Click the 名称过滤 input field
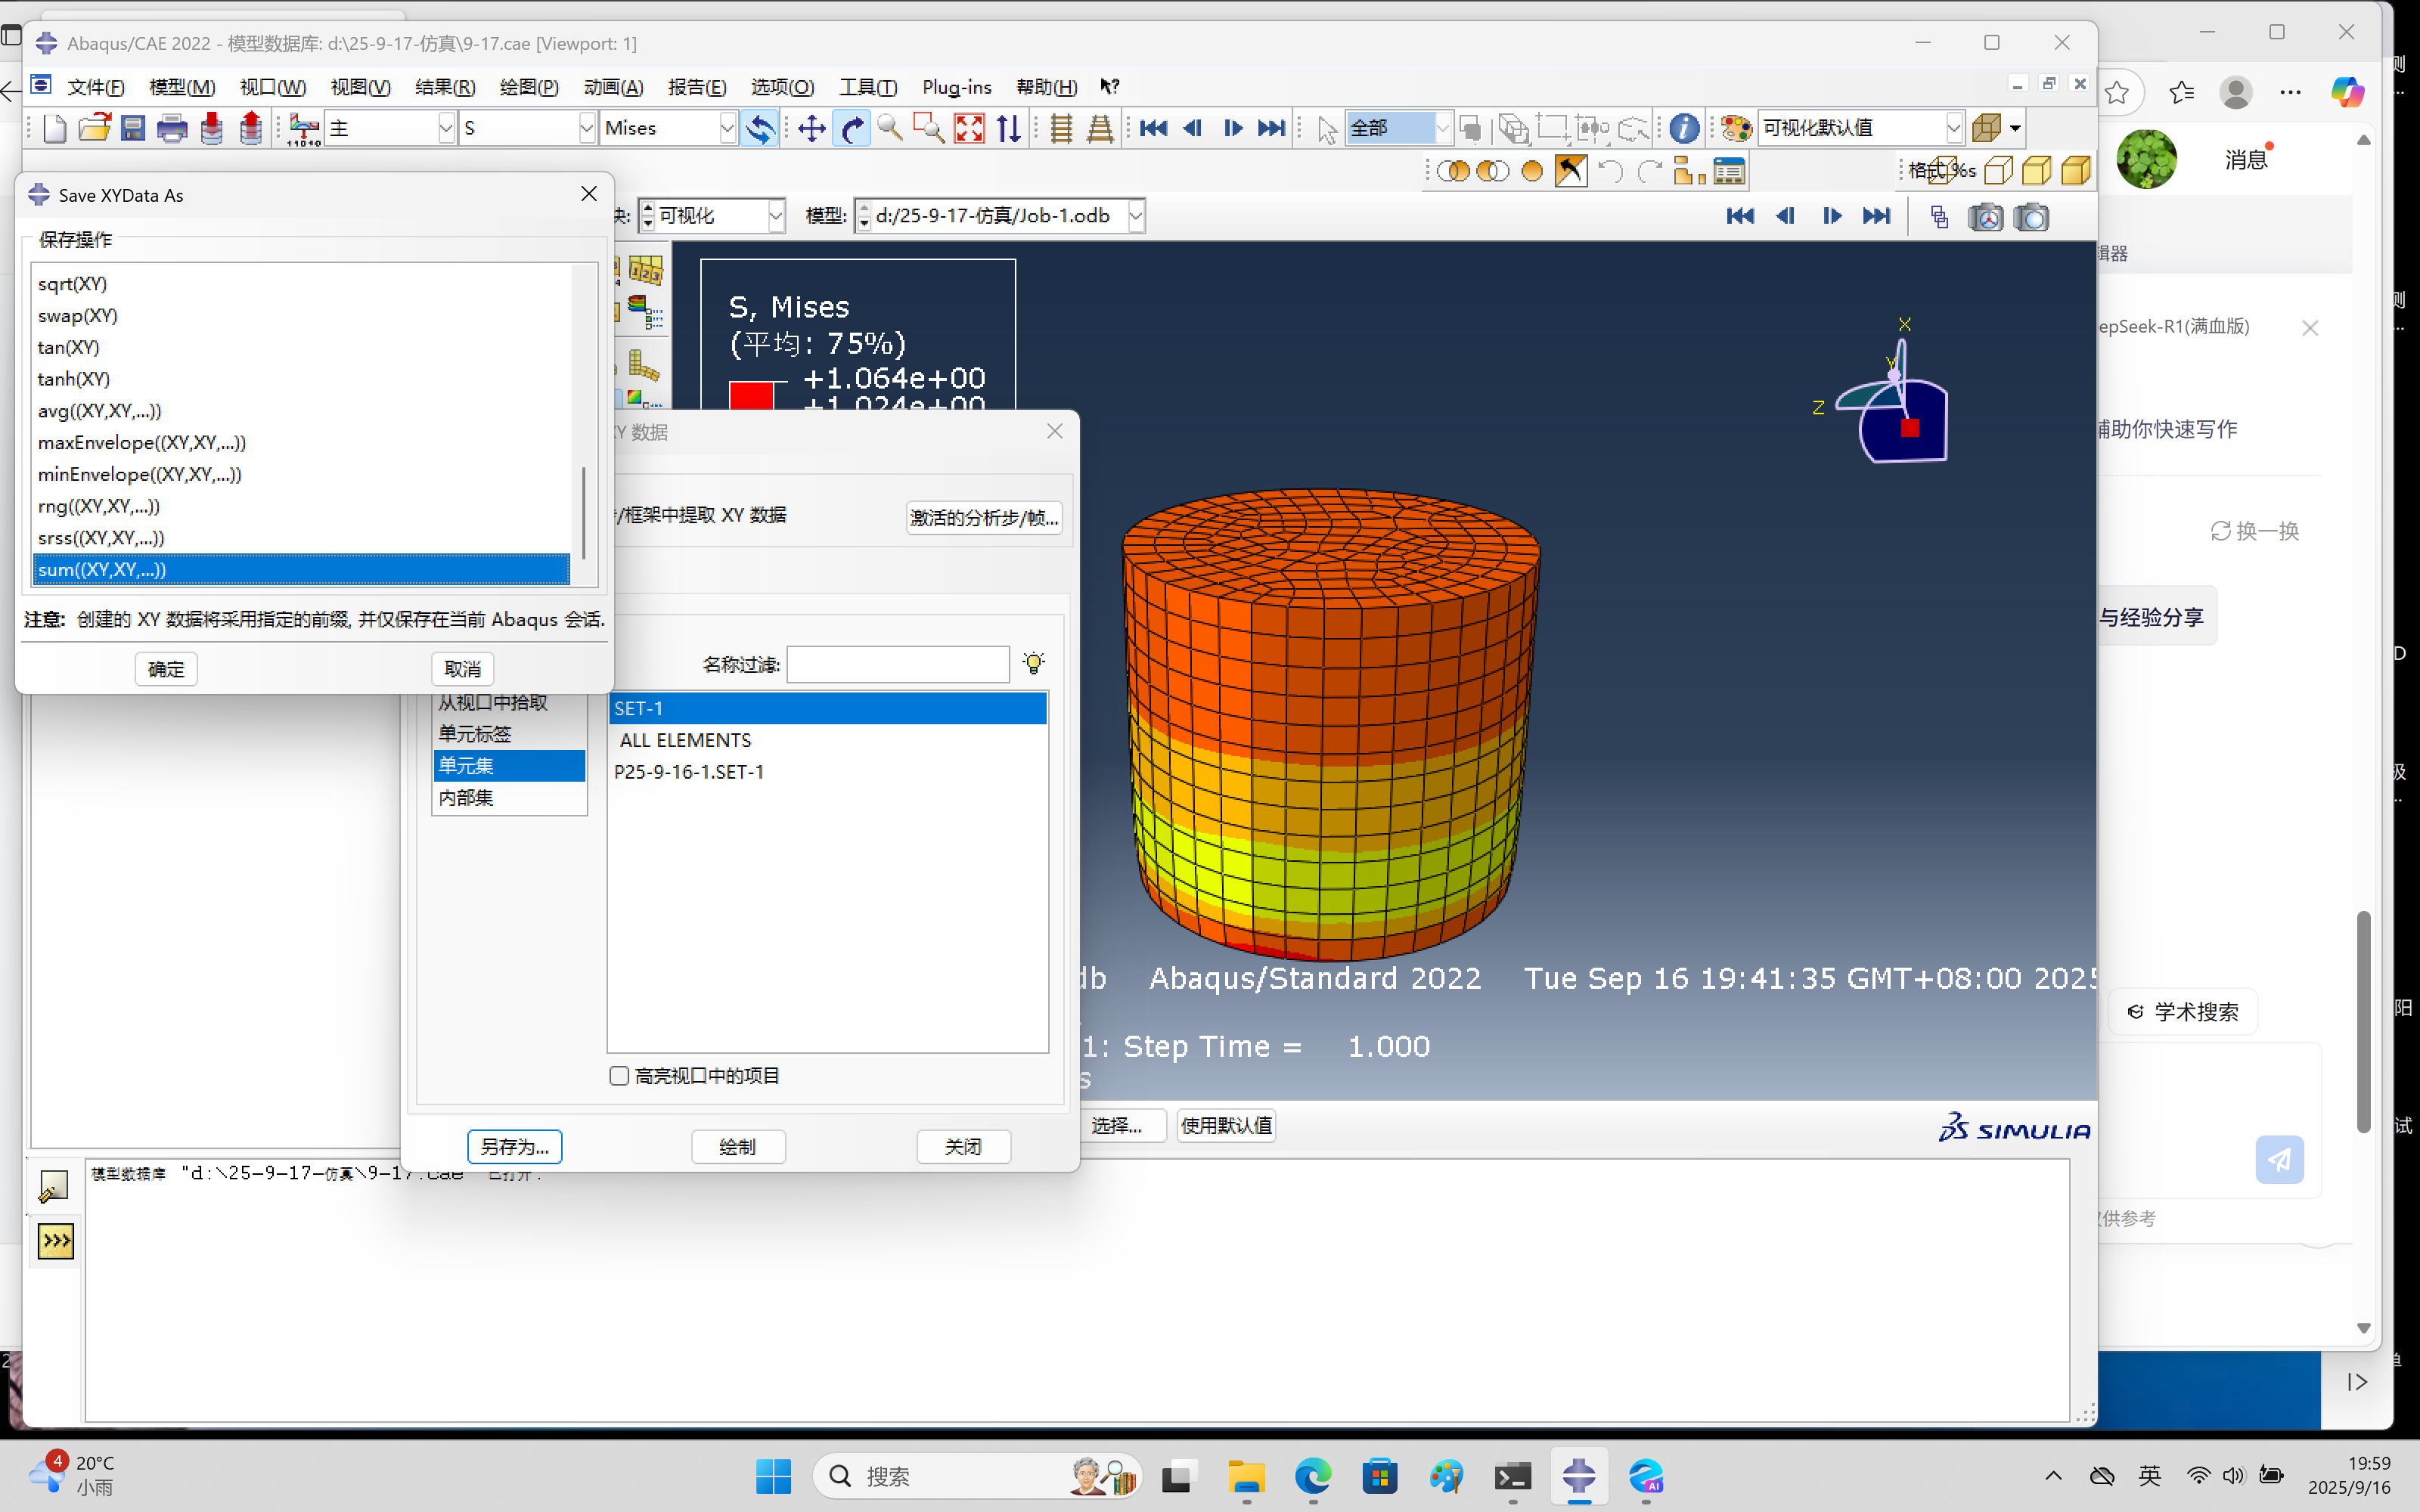The height and width of the screenshot is (1512, 2420). (898, 664)
